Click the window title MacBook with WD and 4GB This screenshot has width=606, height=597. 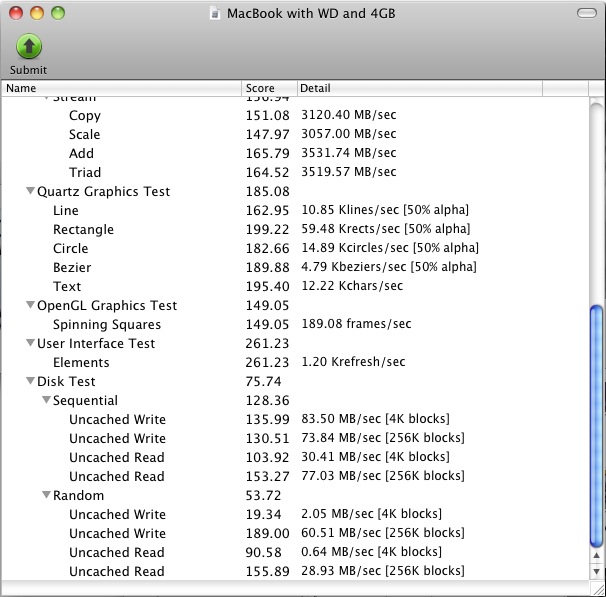pyautogui.click(x=311, y=14)
